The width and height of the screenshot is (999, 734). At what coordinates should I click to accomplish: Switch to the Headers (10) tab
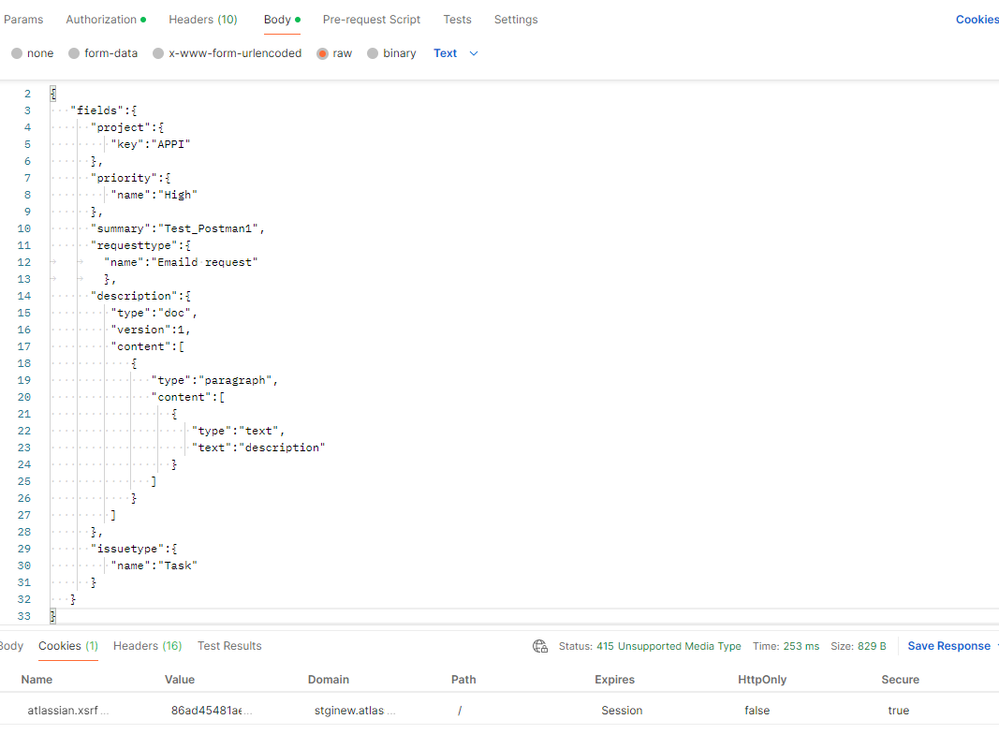203,19
